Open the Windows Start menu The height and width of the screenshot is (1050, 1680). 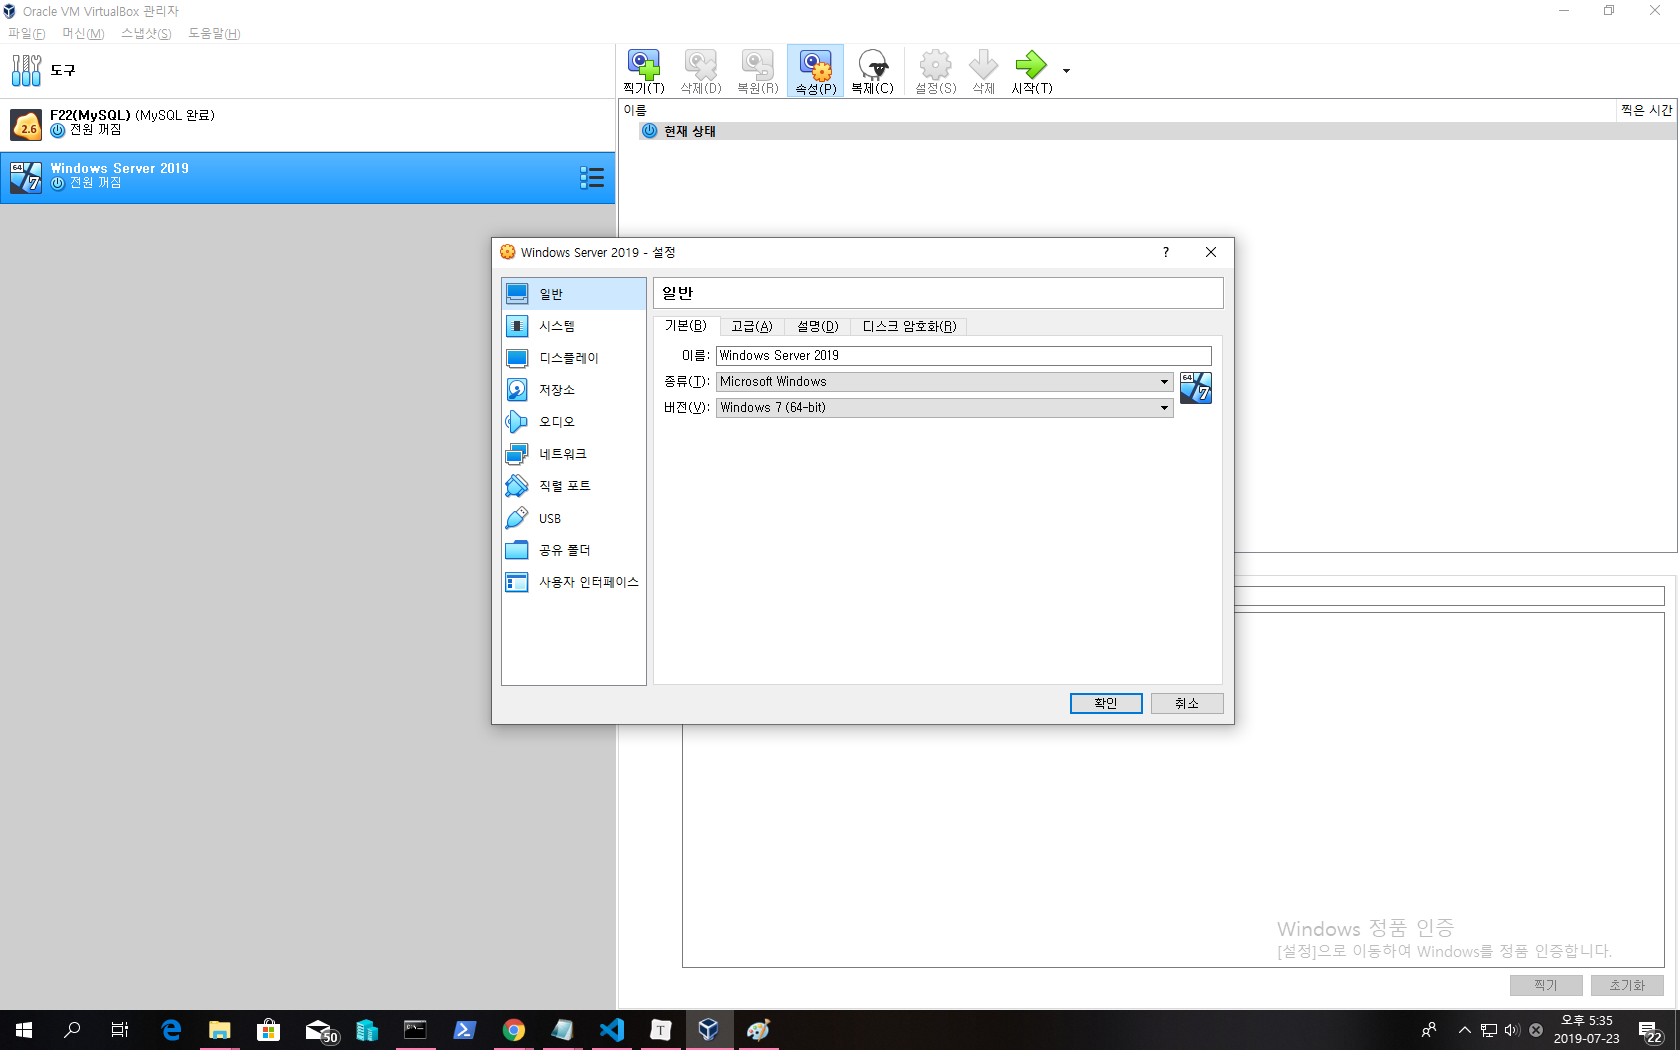[24, 1030]
